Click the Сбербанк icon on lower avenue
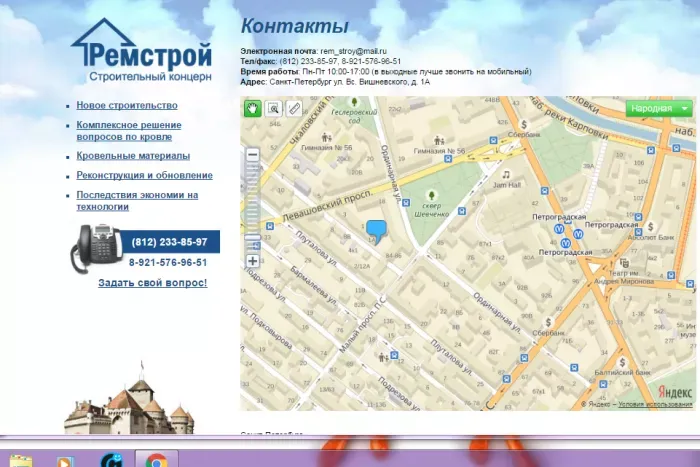Viewport: 700px width, 467px height. point(548,322)
